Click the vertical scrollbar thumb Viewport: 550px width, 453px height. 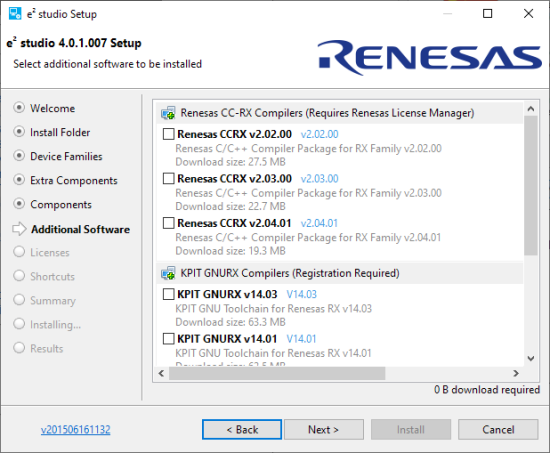click(x=531, y=185)
